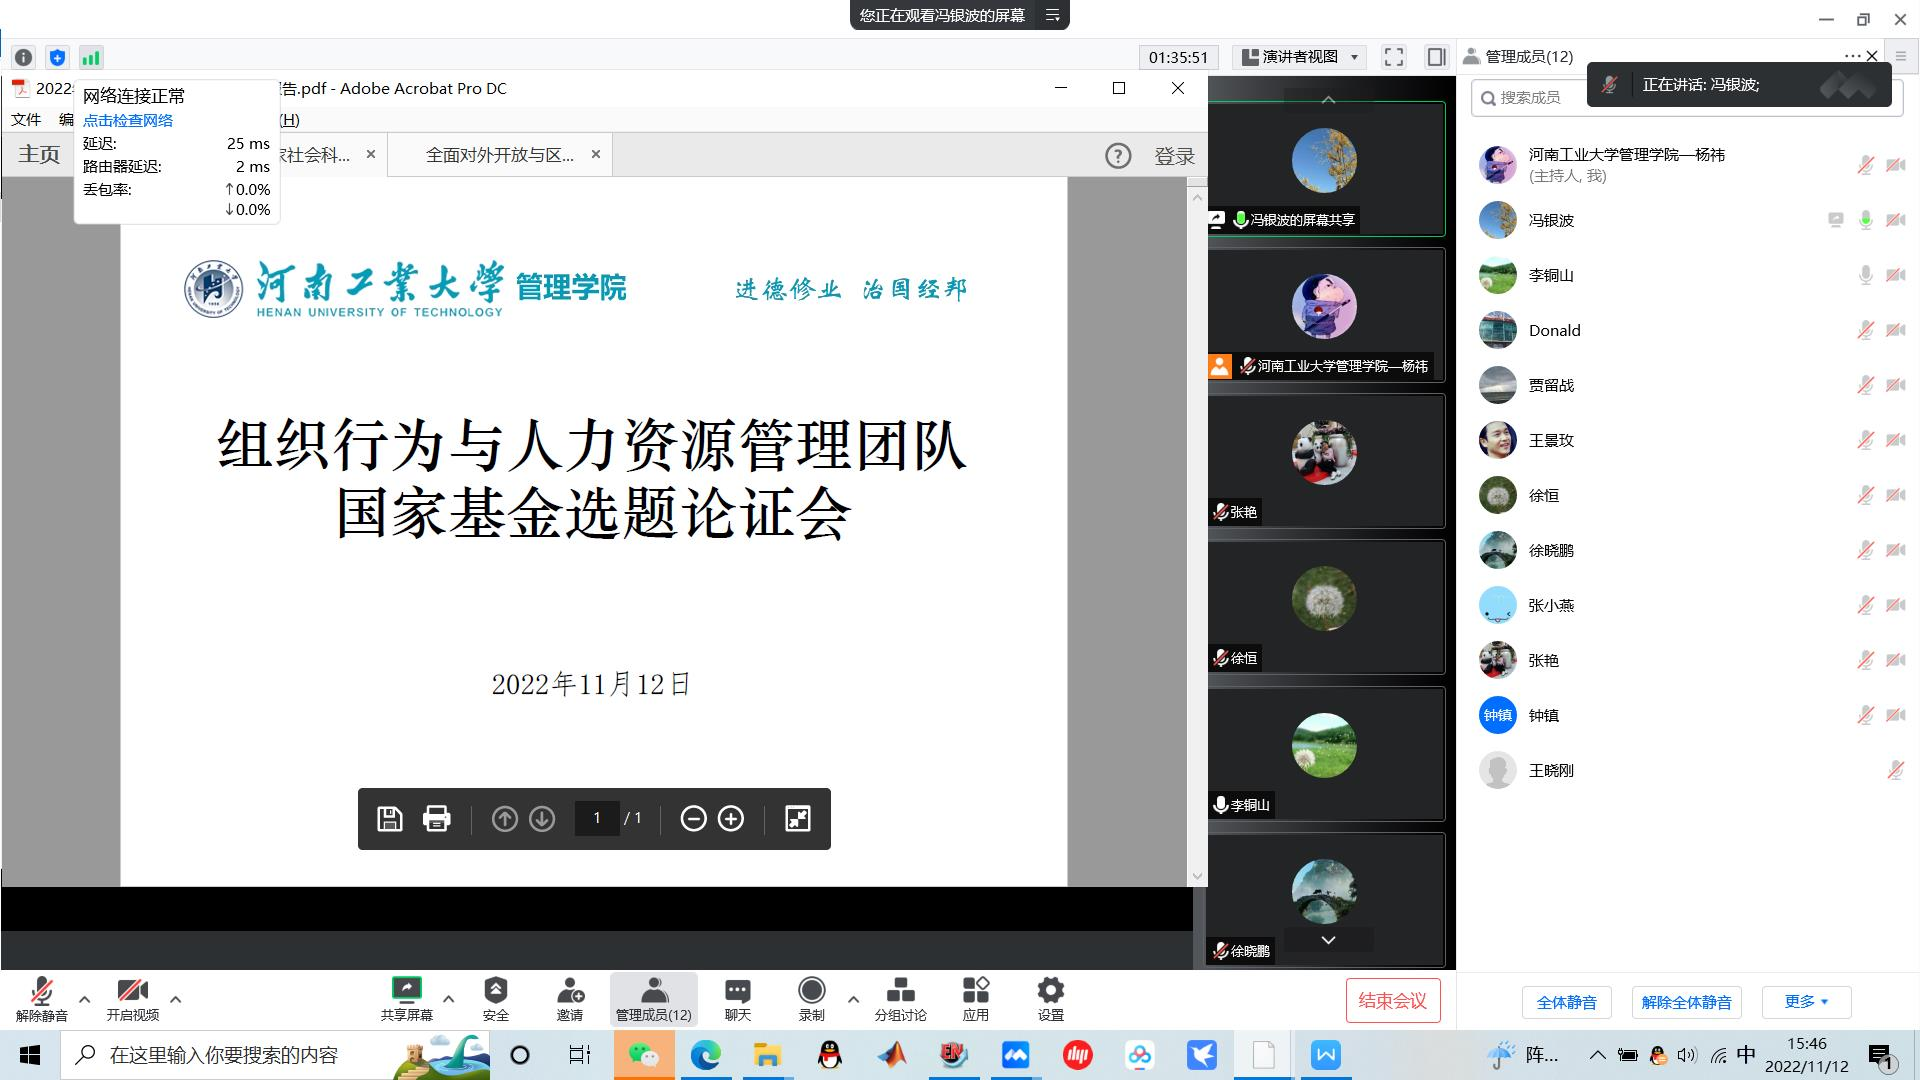Open the More dropdown in members panel

pyautogui.click(x=1806, y=1002)
